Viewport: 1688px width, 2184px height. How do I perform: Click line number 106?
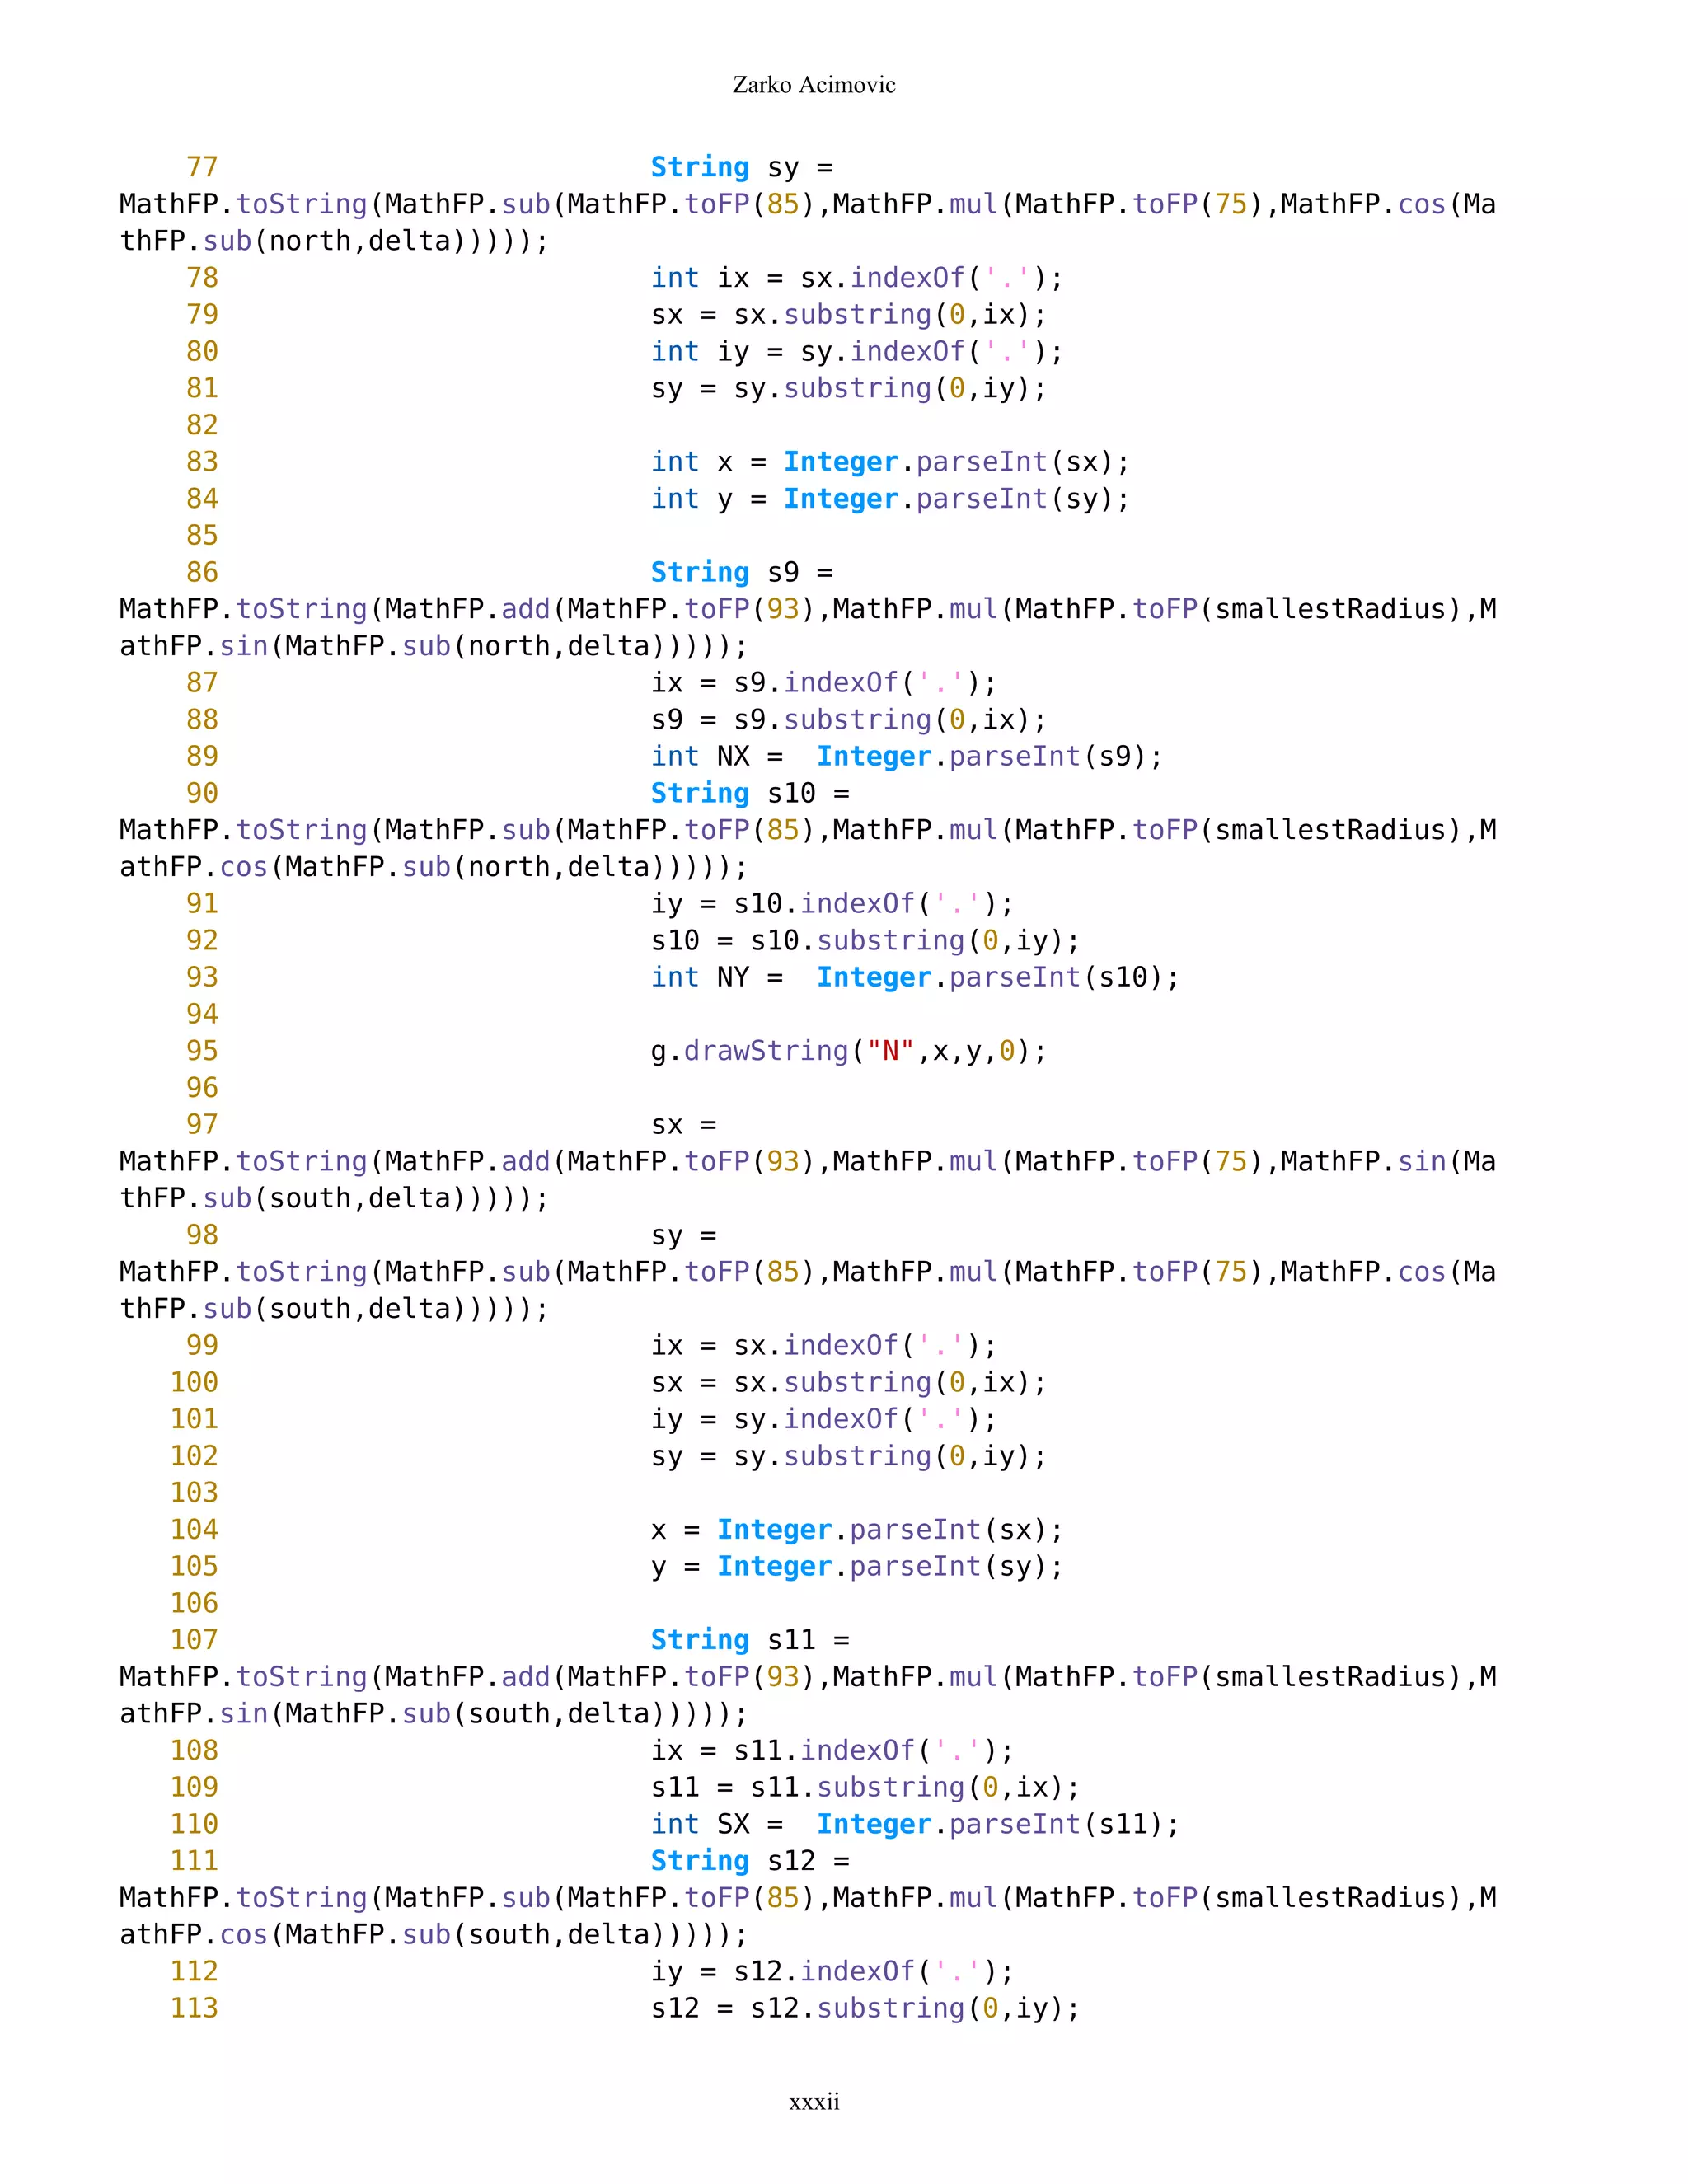(194, 1604)
